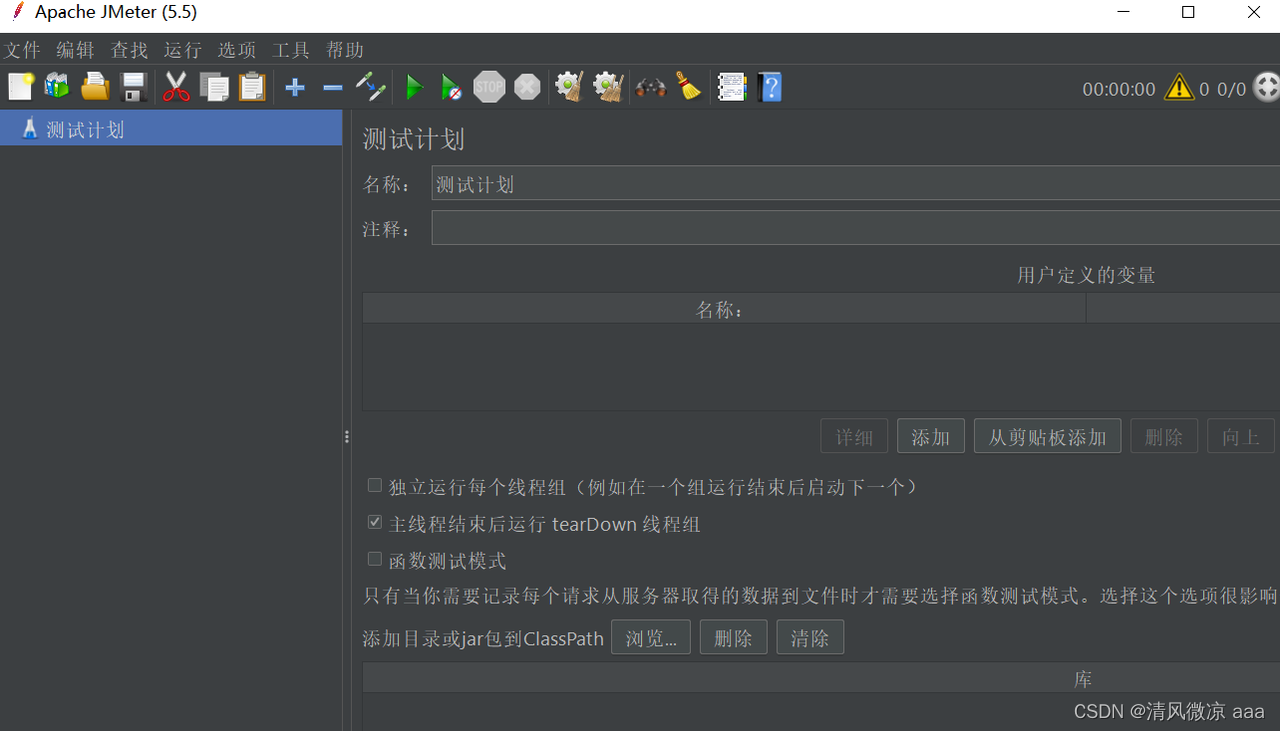This screenshot has width=1280, height=731.
Task: Reset search with the broom icon
Action: click(x=688, y=87)
